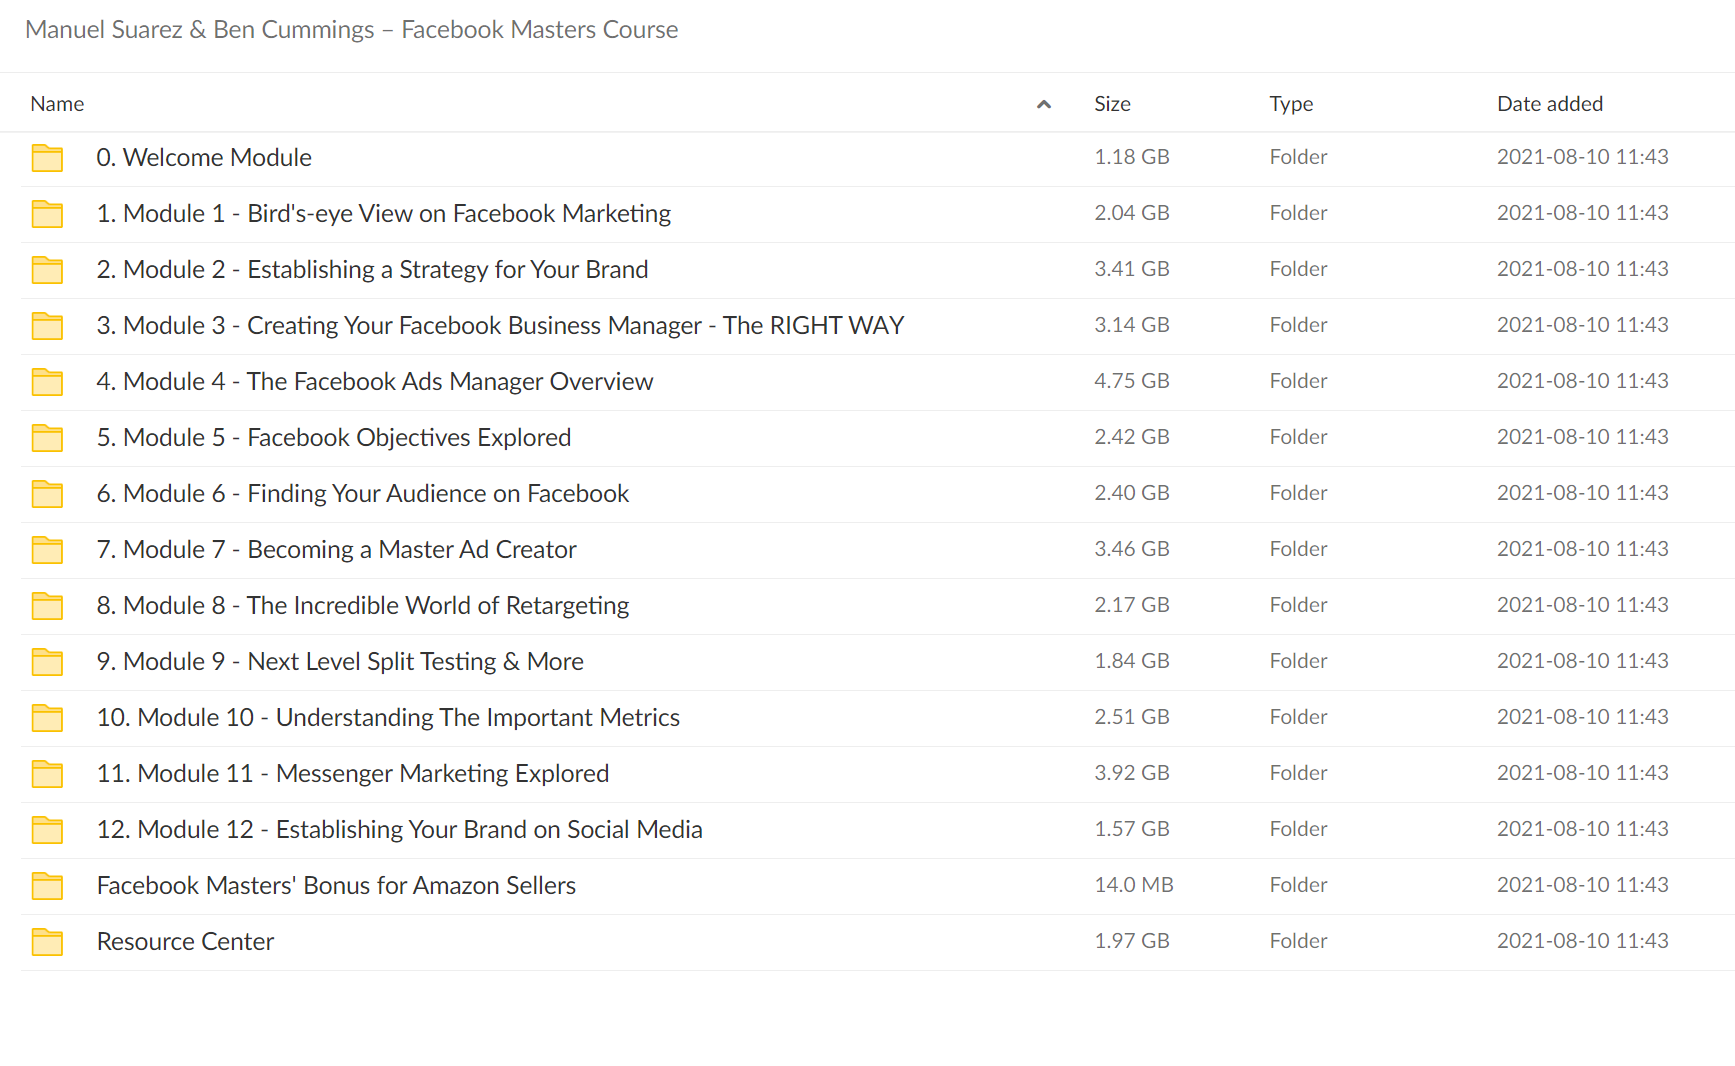
Task: Click folder icon for Module 12 Social Media
Action: 47,830
